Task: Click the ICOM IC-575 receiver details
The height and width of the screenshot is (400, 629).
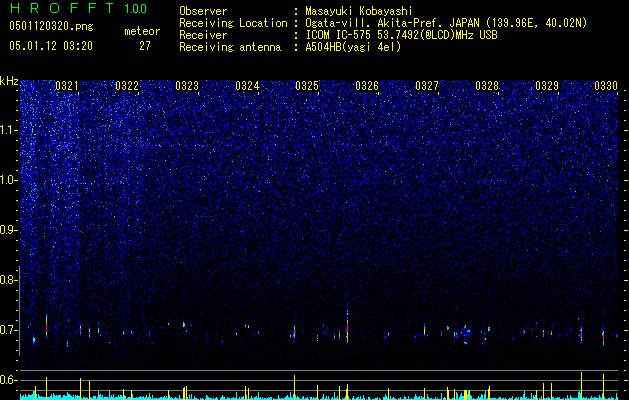Action: 401,35
